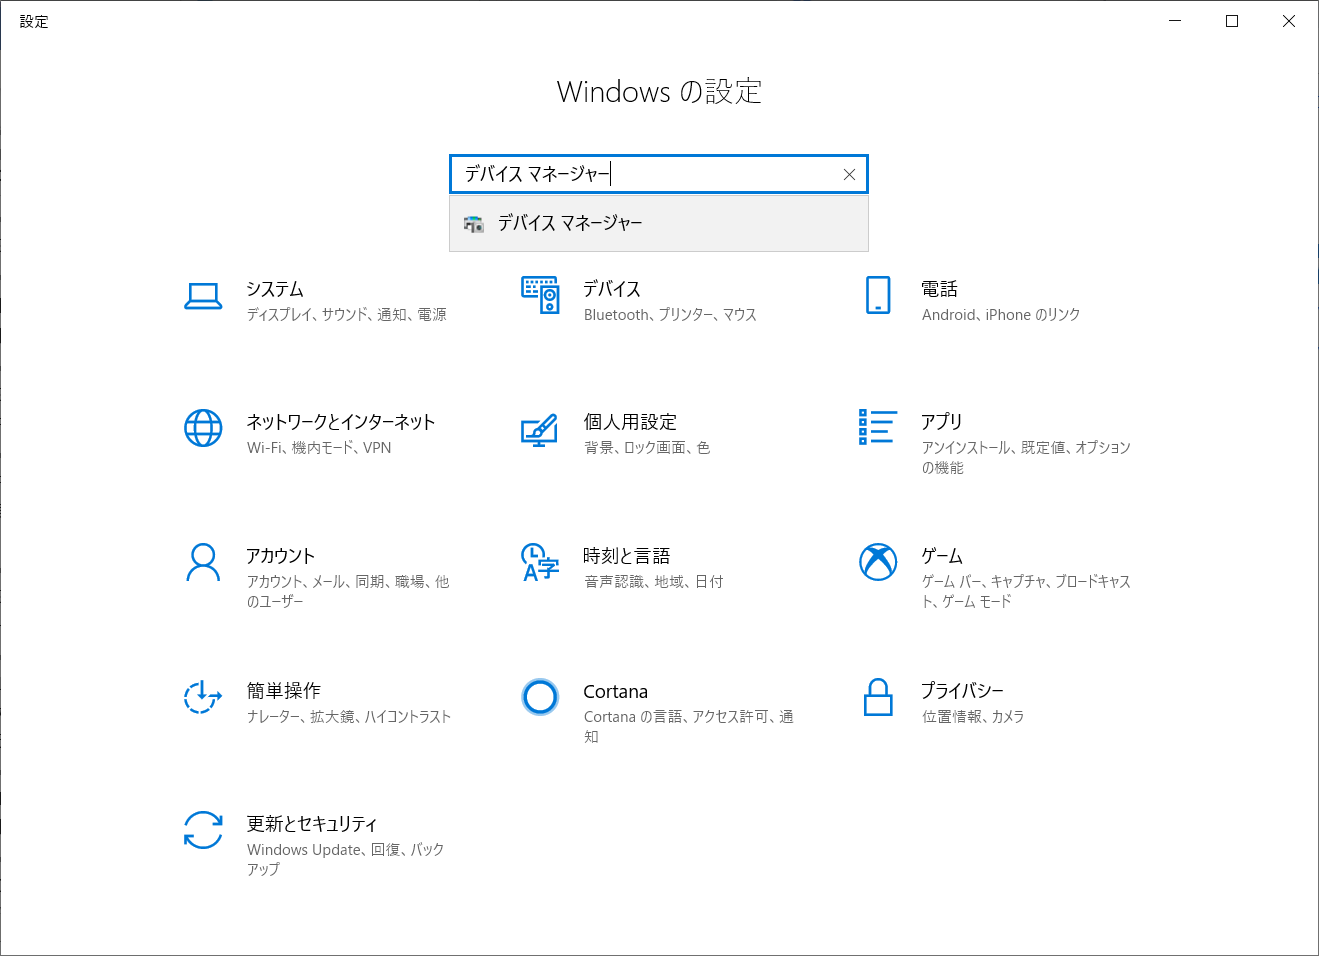
Task: Open the プライバシー settings title
Action: pos(963,691)
